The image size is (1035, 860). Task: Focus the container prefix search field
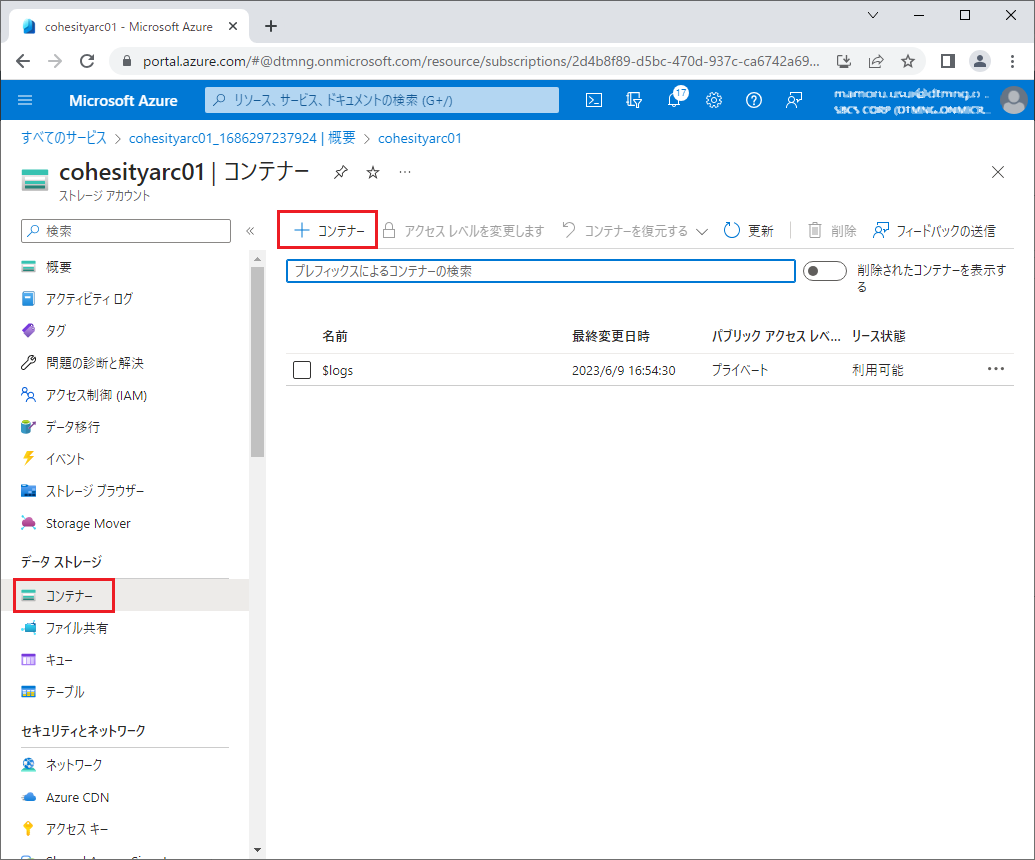pyautogui.click(x=541, y=271)
